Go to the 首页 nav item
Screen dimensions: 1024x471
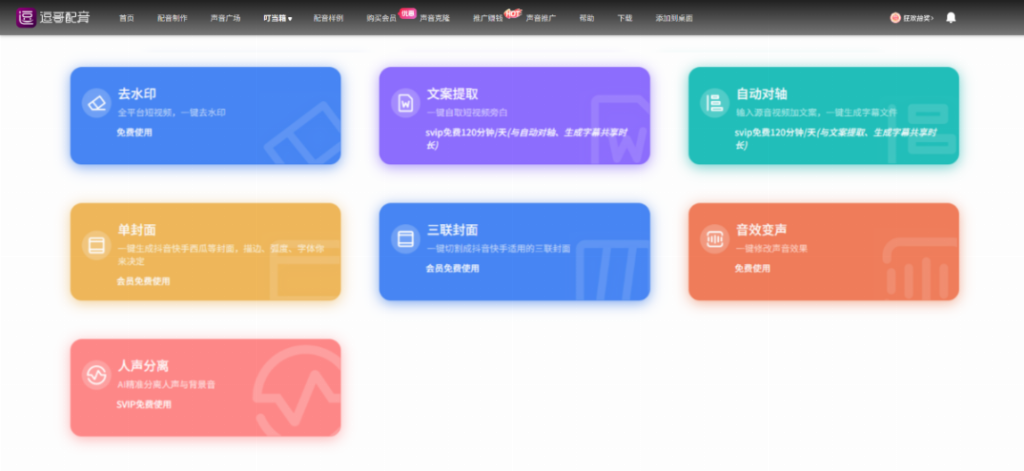pyautogui.click(x=126, y=19)
